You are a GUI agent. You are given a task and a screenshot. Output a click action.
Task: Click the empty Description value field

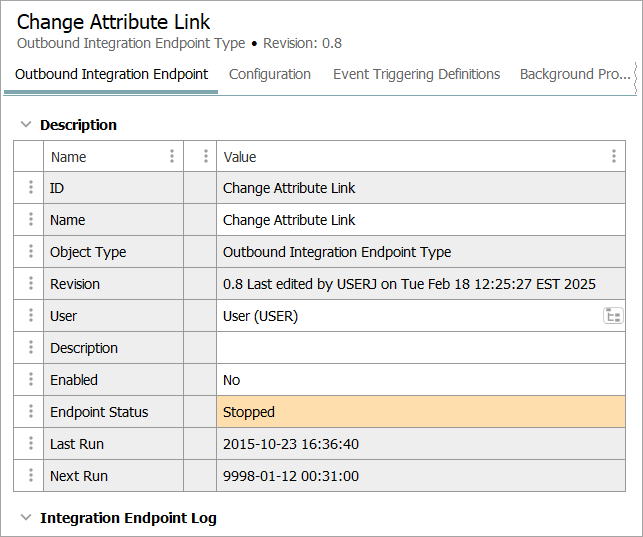pyautogui.click(x=420, y=348)
